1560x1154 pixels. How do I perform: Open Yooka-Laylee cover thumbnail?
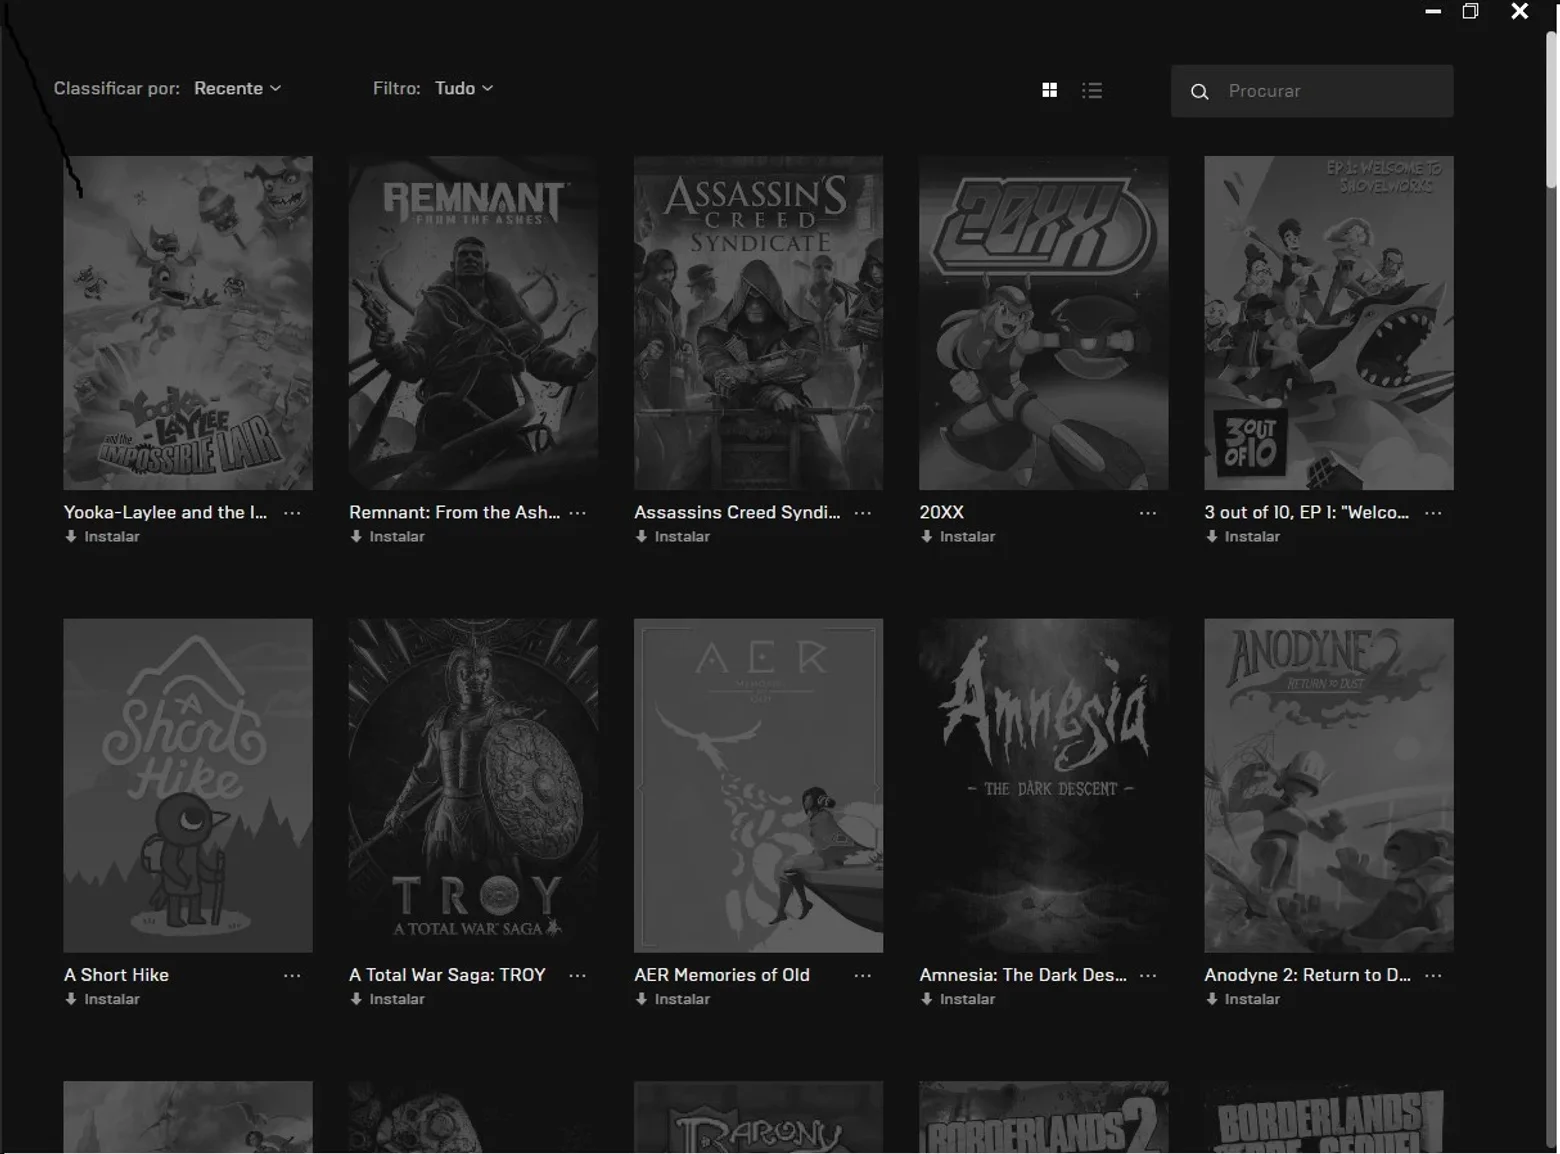point(188,323)
